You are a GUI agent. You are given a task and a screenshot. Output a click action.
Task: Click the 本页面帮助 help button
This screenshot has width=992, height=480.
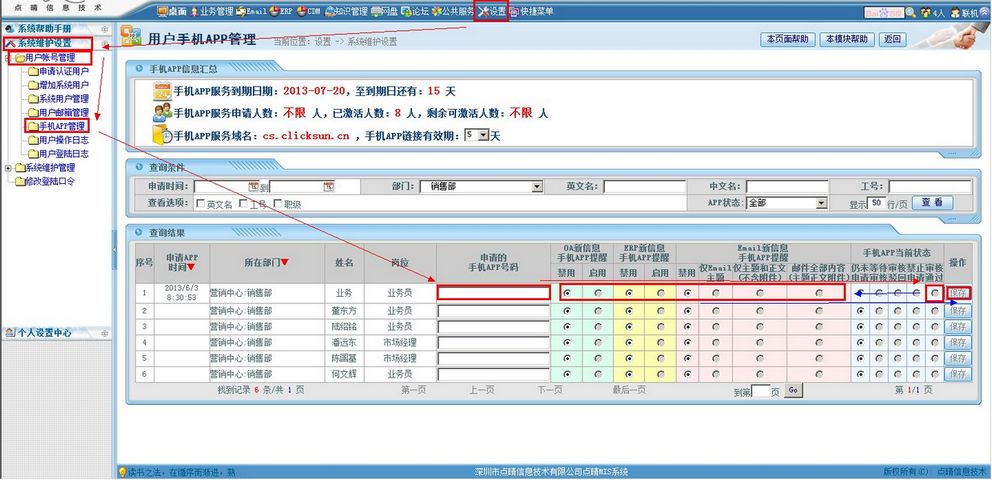coord(786,39)
